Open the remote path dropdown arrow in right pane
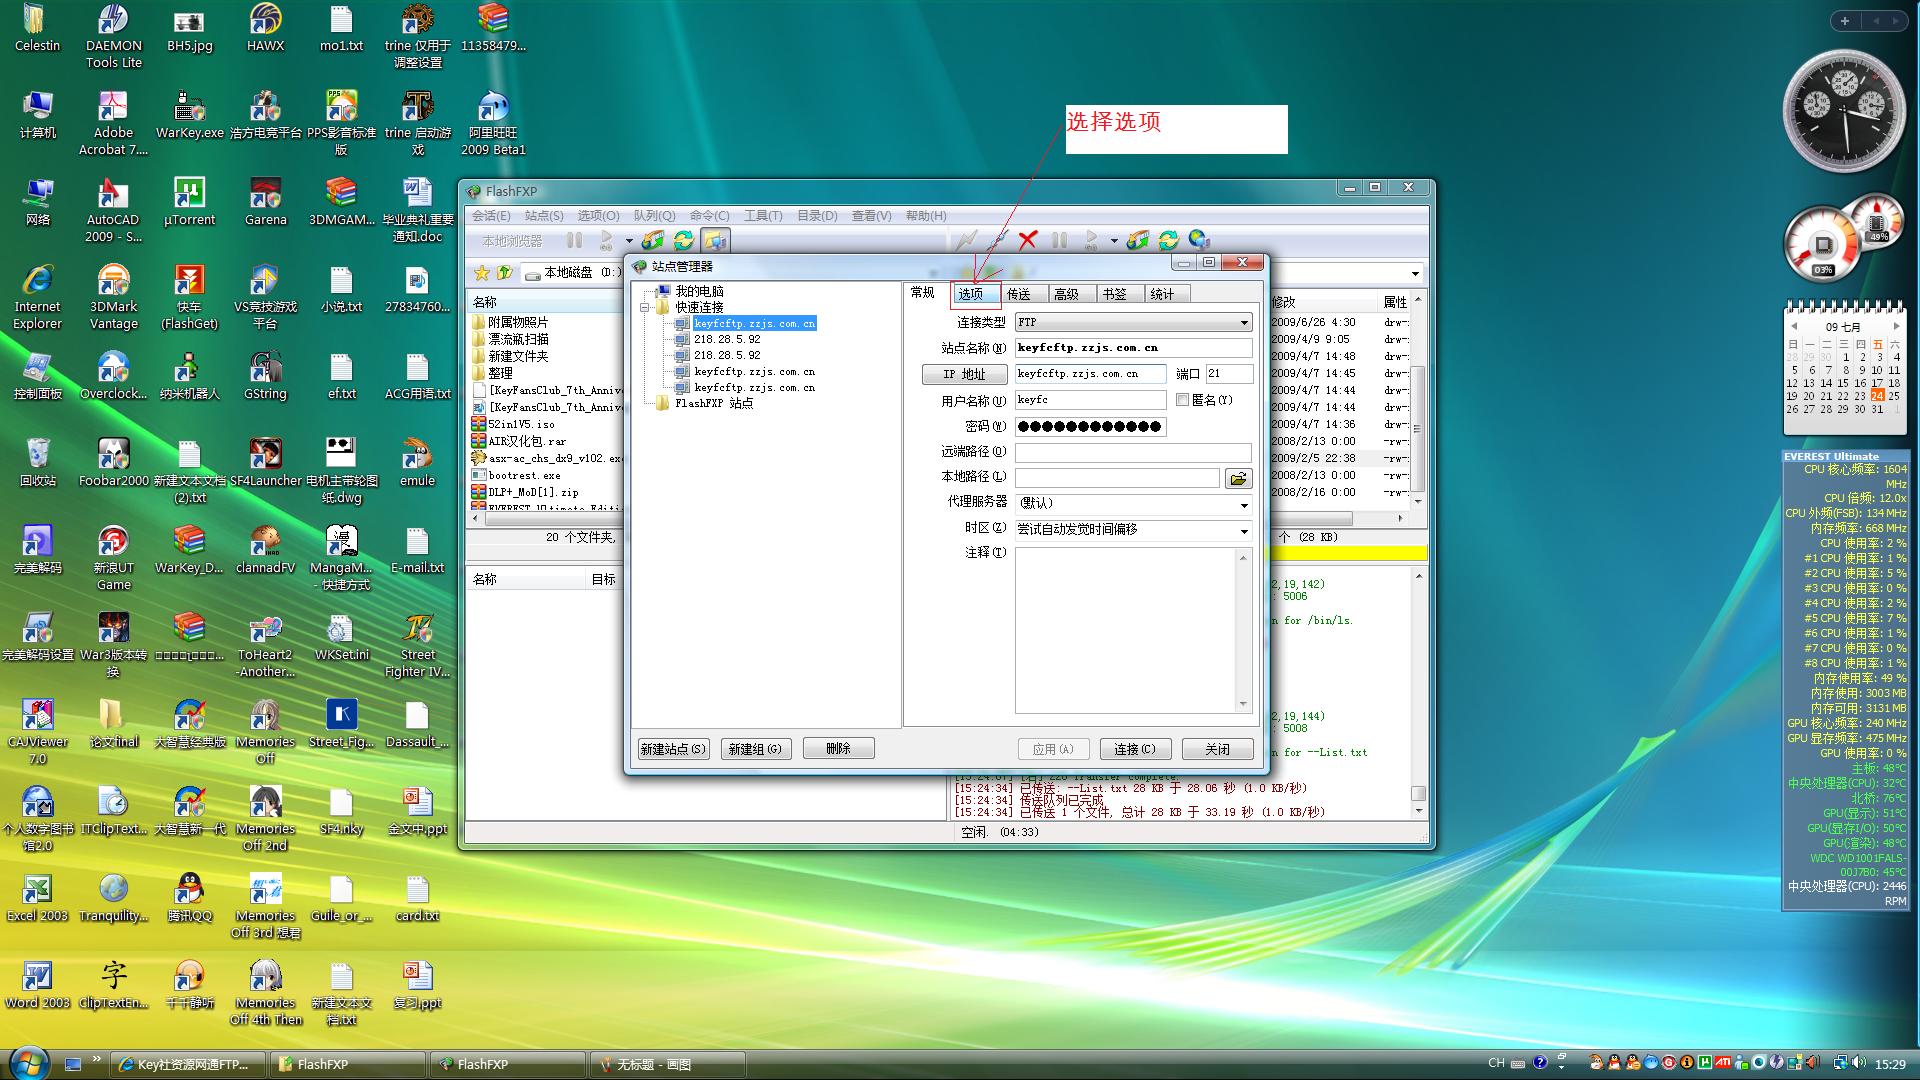Screen dimensions: 1920x1080 point(1415,273)
